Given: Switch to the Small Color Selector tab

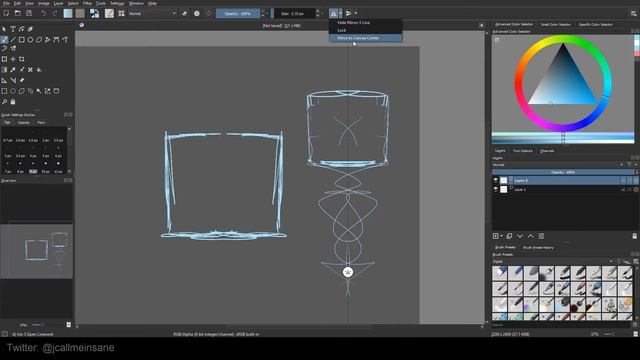Looking at the screenshot, I should tap(556, 24).
